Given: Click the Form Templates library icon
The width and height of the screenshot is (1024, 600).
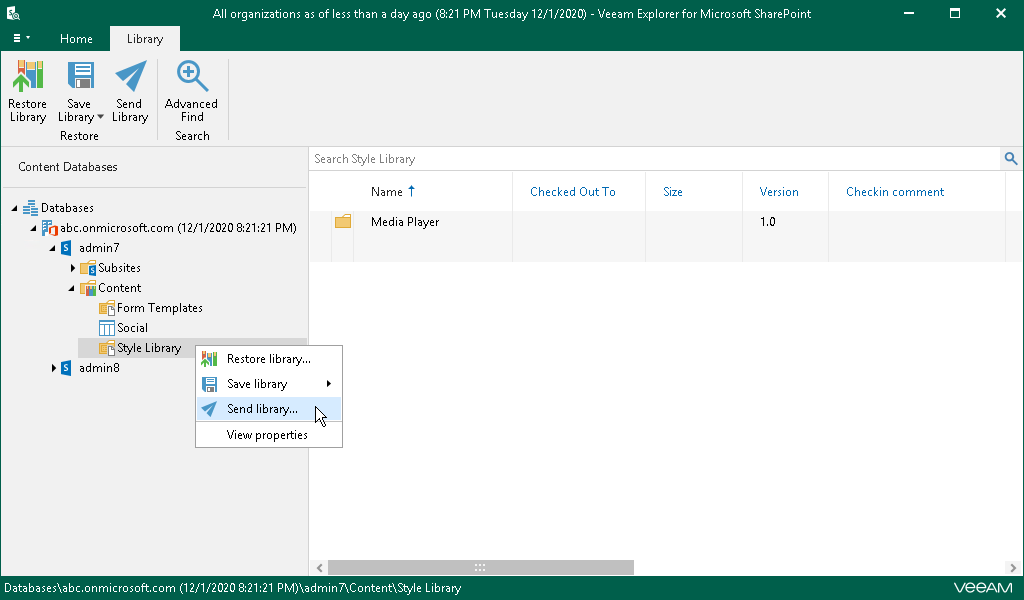Looking at the screenshot, I should click(x=106, y=308).
